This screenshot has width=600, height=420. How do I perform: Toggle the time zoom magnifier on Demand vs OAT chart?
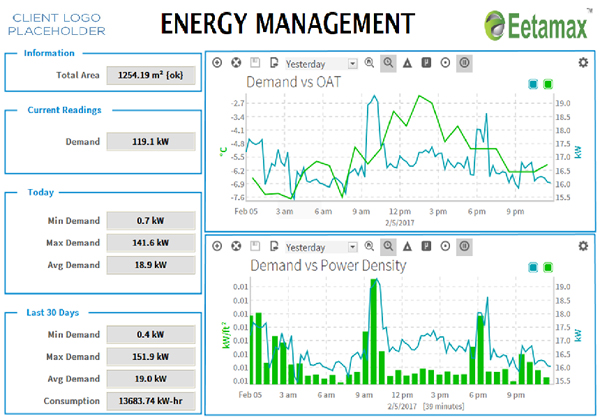click(388, 63)
